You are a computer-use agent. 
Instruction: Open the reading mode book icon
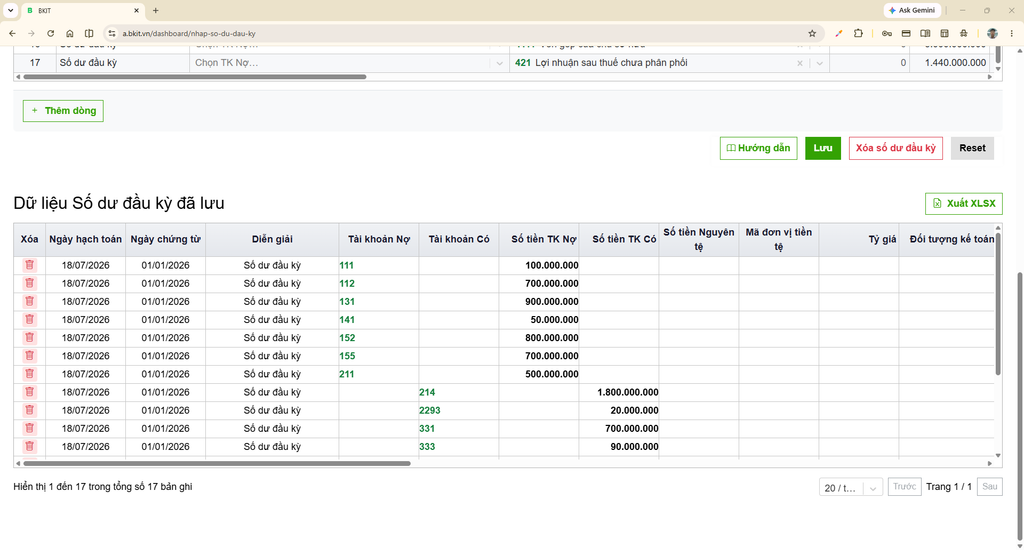tap(925, 33)
